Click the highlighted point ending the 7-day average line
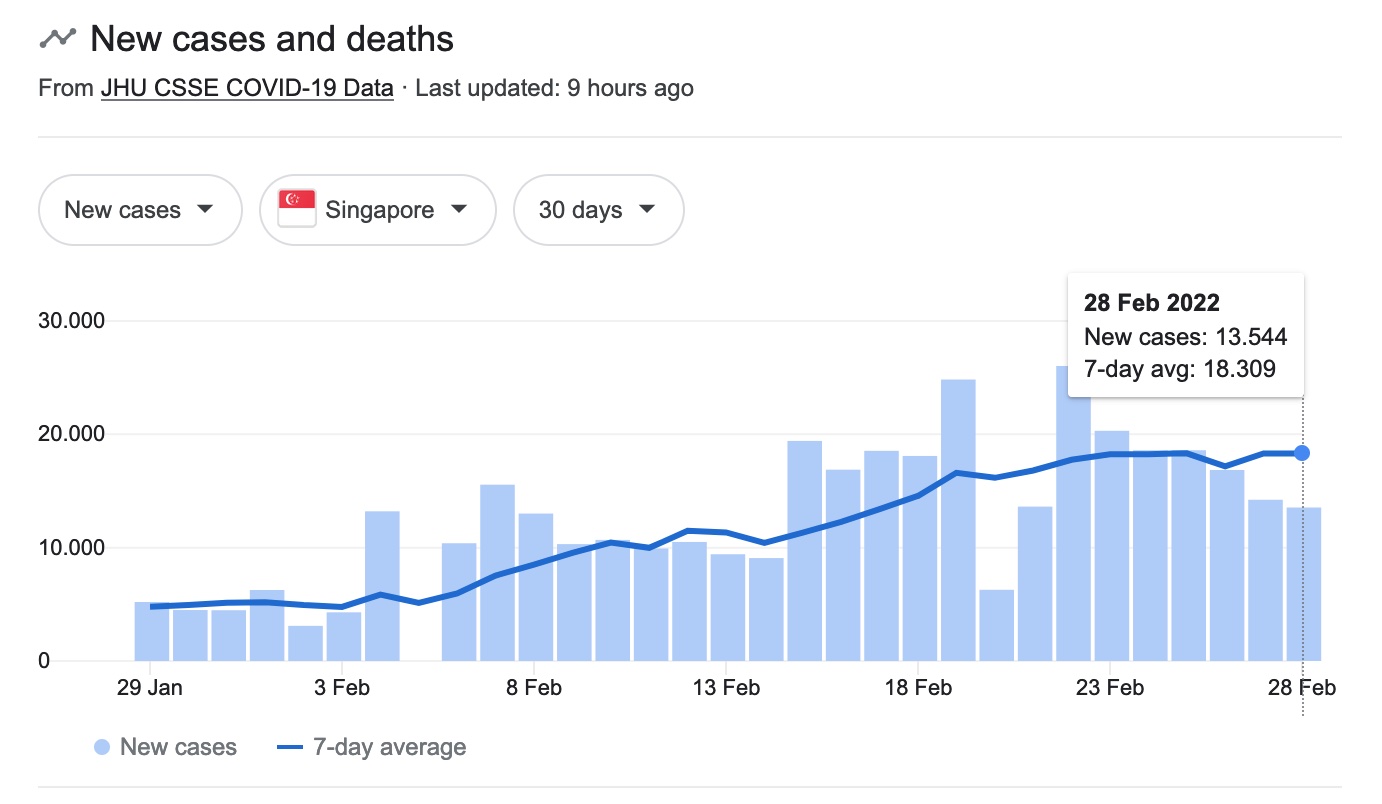Screen dimensions: 1382x804 coord(1302,453)
